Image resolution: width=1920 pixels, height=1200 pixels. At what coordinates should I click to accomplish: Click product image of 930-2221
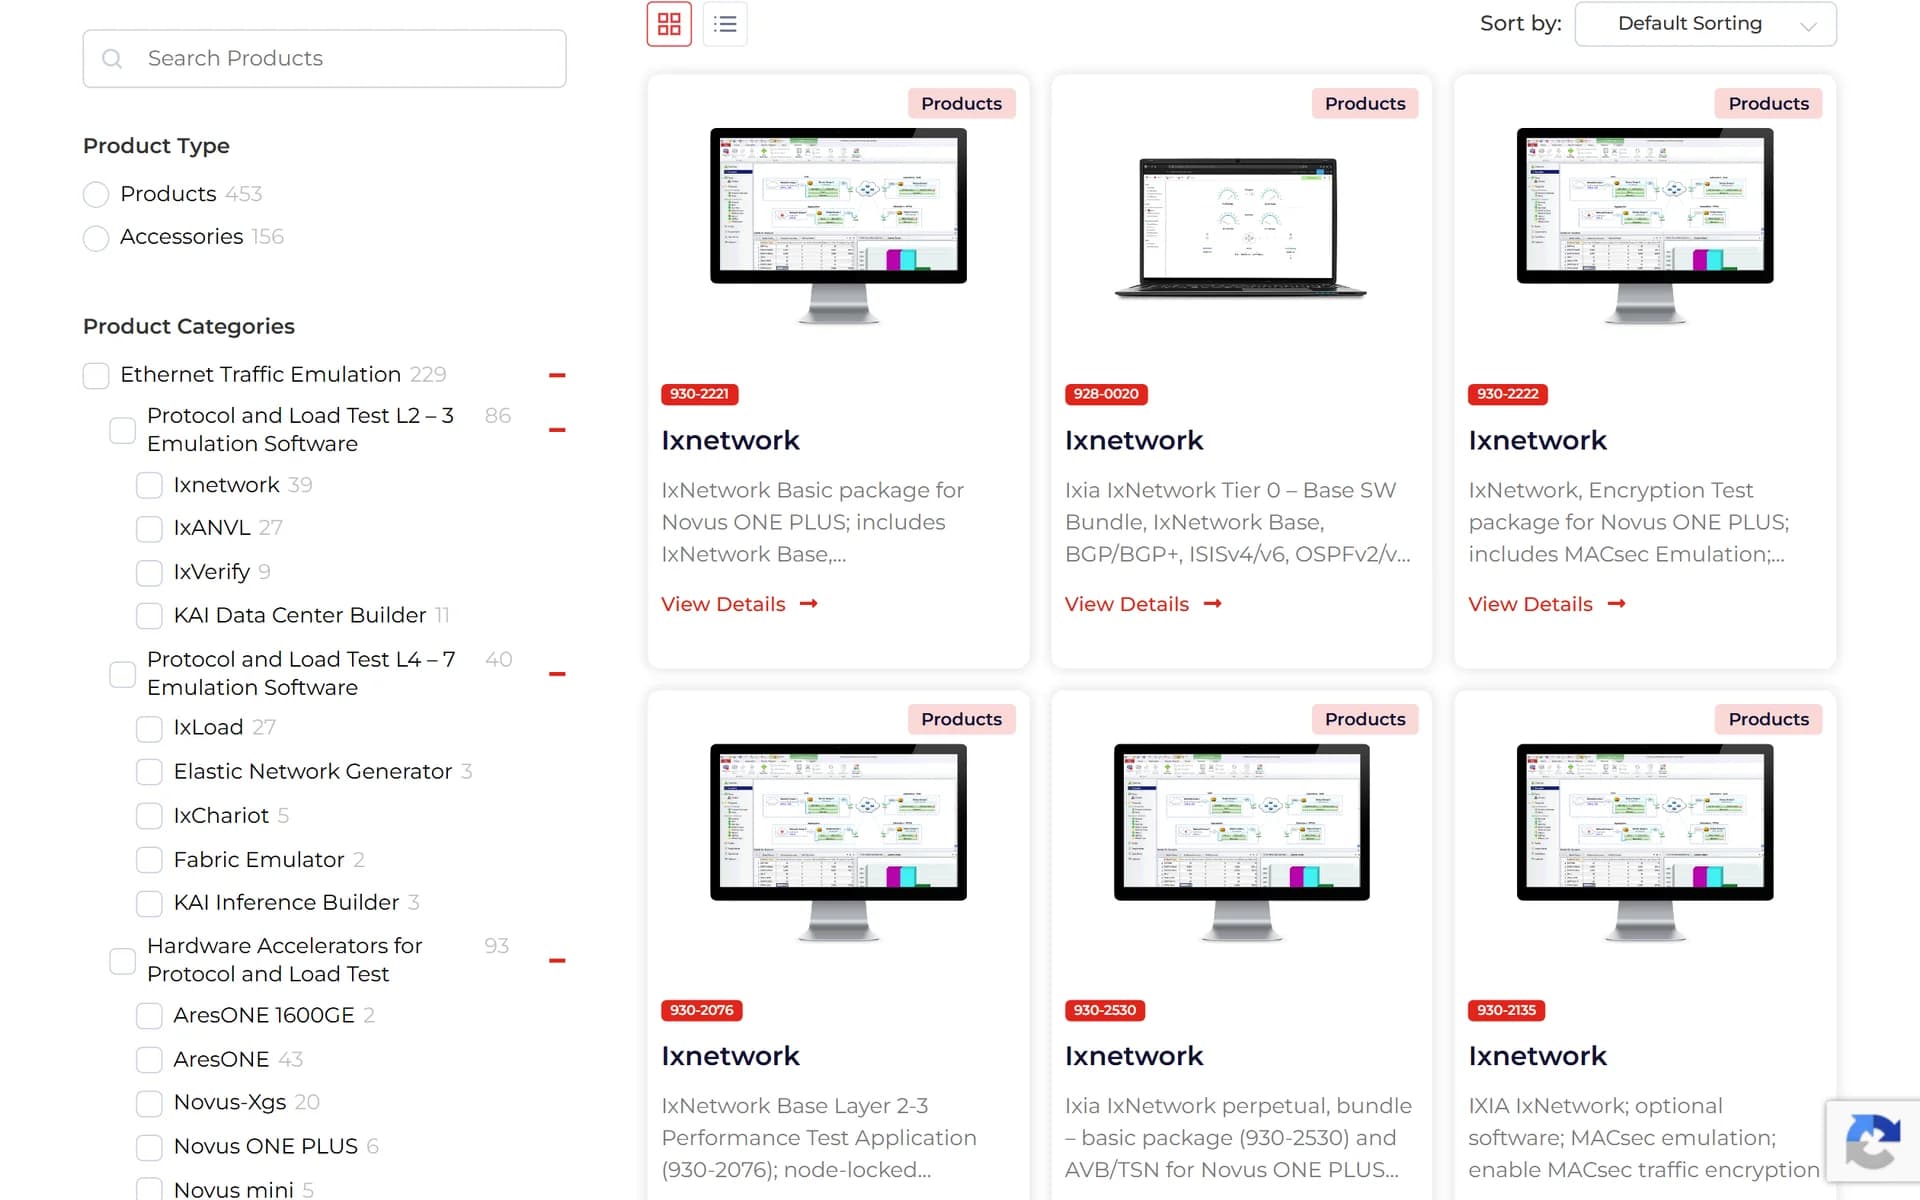[838, 226]
